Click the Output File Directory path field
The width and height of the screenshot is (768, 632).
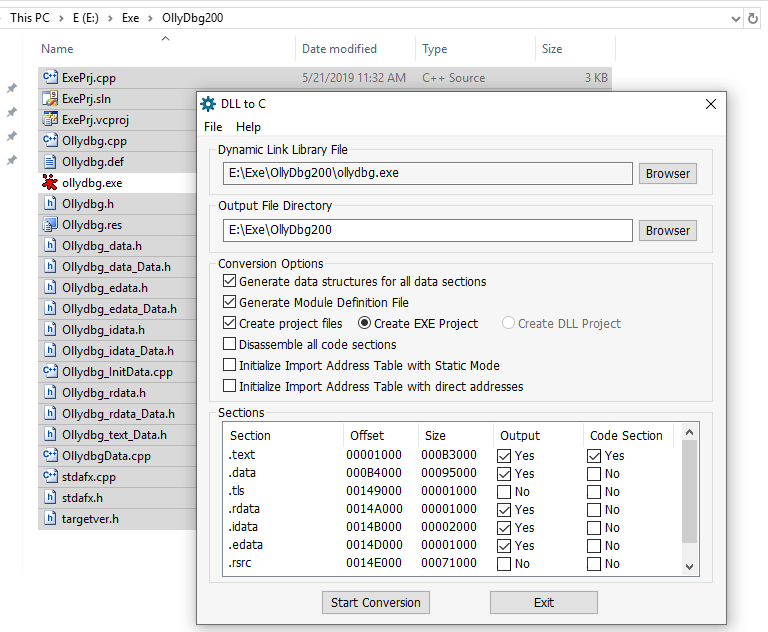point(428,230)
